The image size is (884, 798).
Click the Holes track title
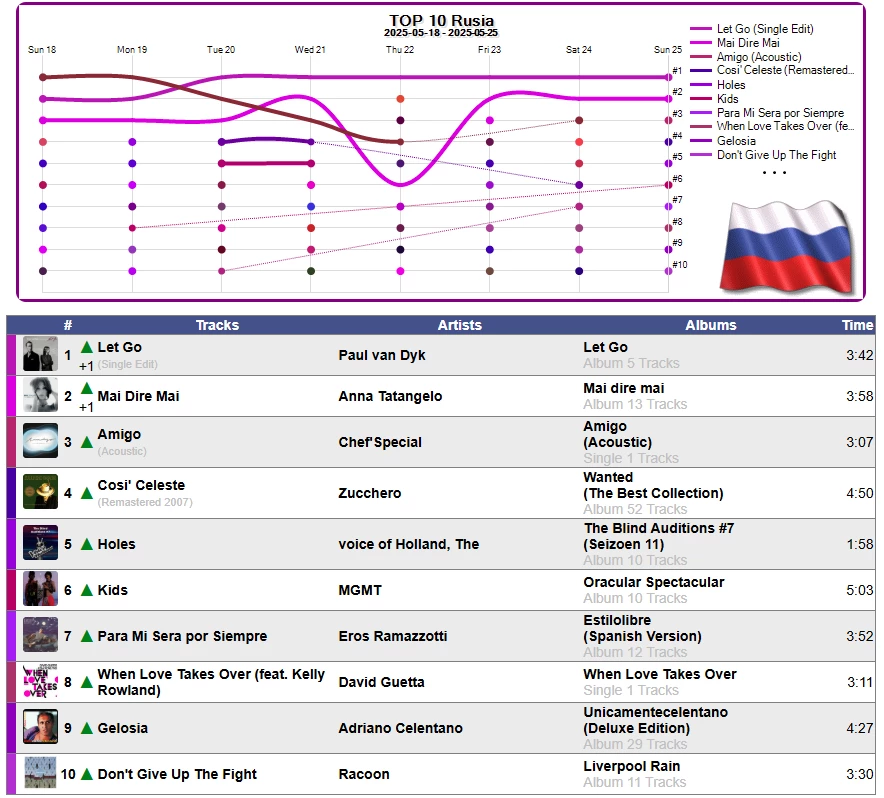[116, 544]
